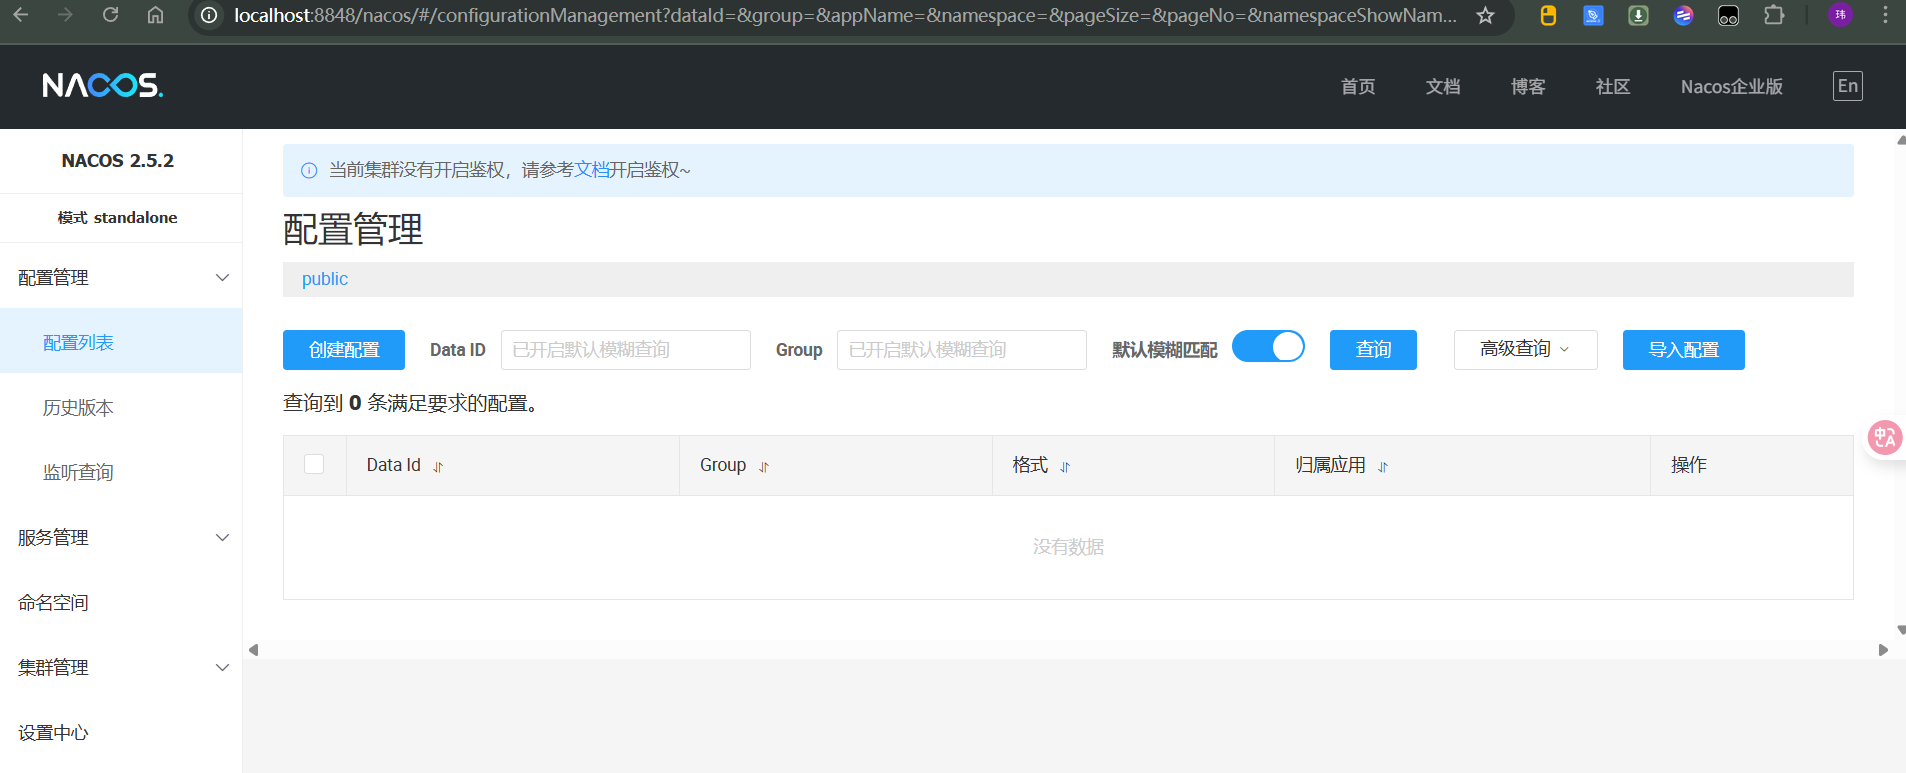Click the 配置管理 page heading
1906x773 pixels.
coord(353,230)
